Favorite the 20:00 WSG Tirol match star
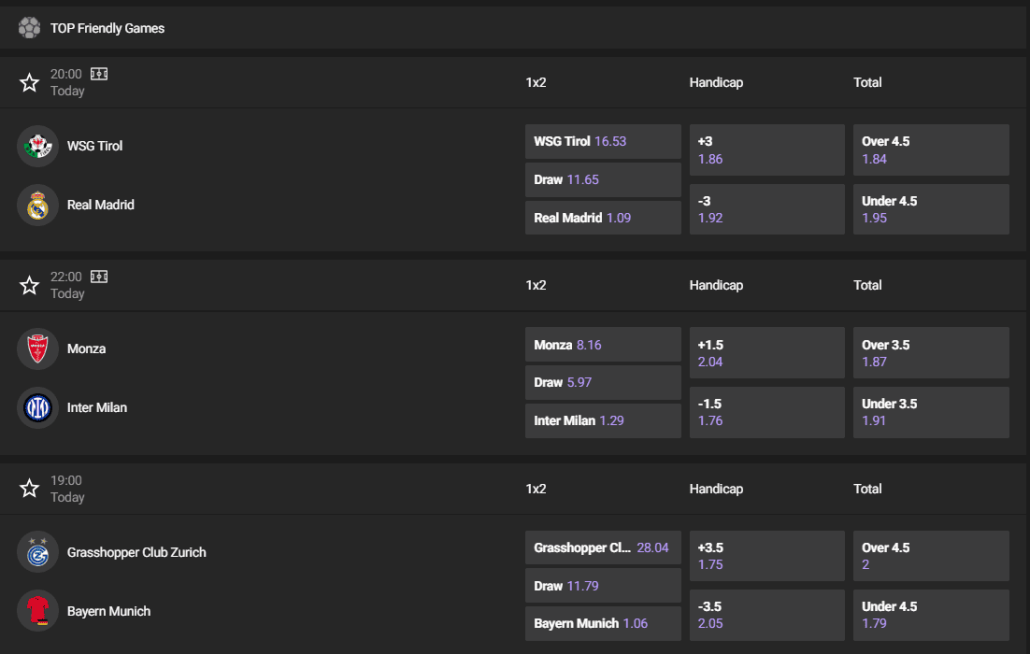 (29, 83)
